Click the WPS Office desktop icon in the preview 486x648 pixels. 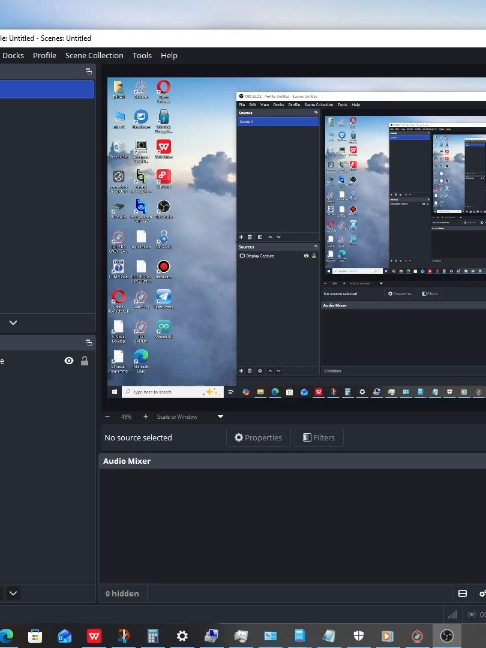[164, 147]
